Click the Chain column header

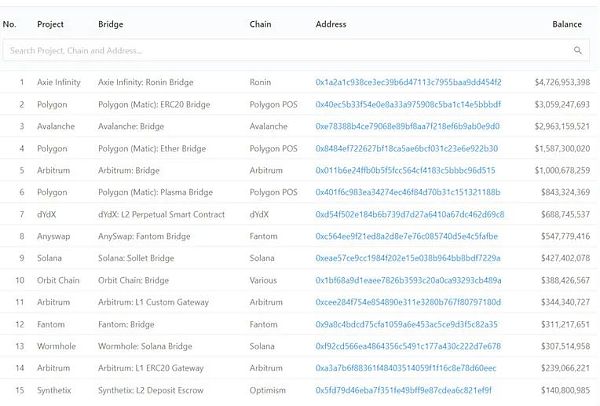261,23
